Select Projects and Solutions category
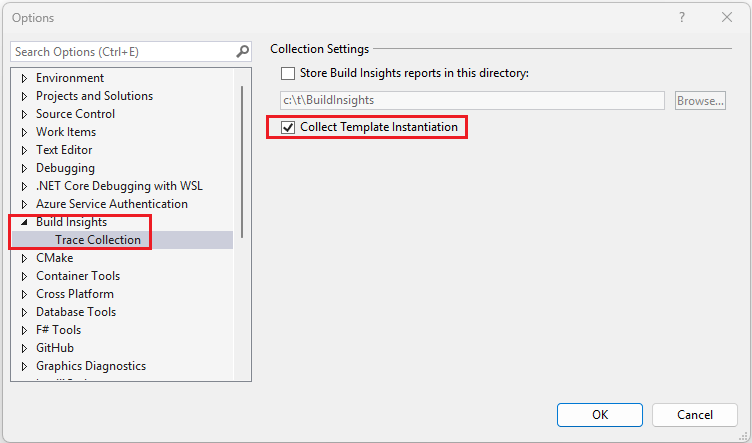752x443 pixels. (94, 96)
